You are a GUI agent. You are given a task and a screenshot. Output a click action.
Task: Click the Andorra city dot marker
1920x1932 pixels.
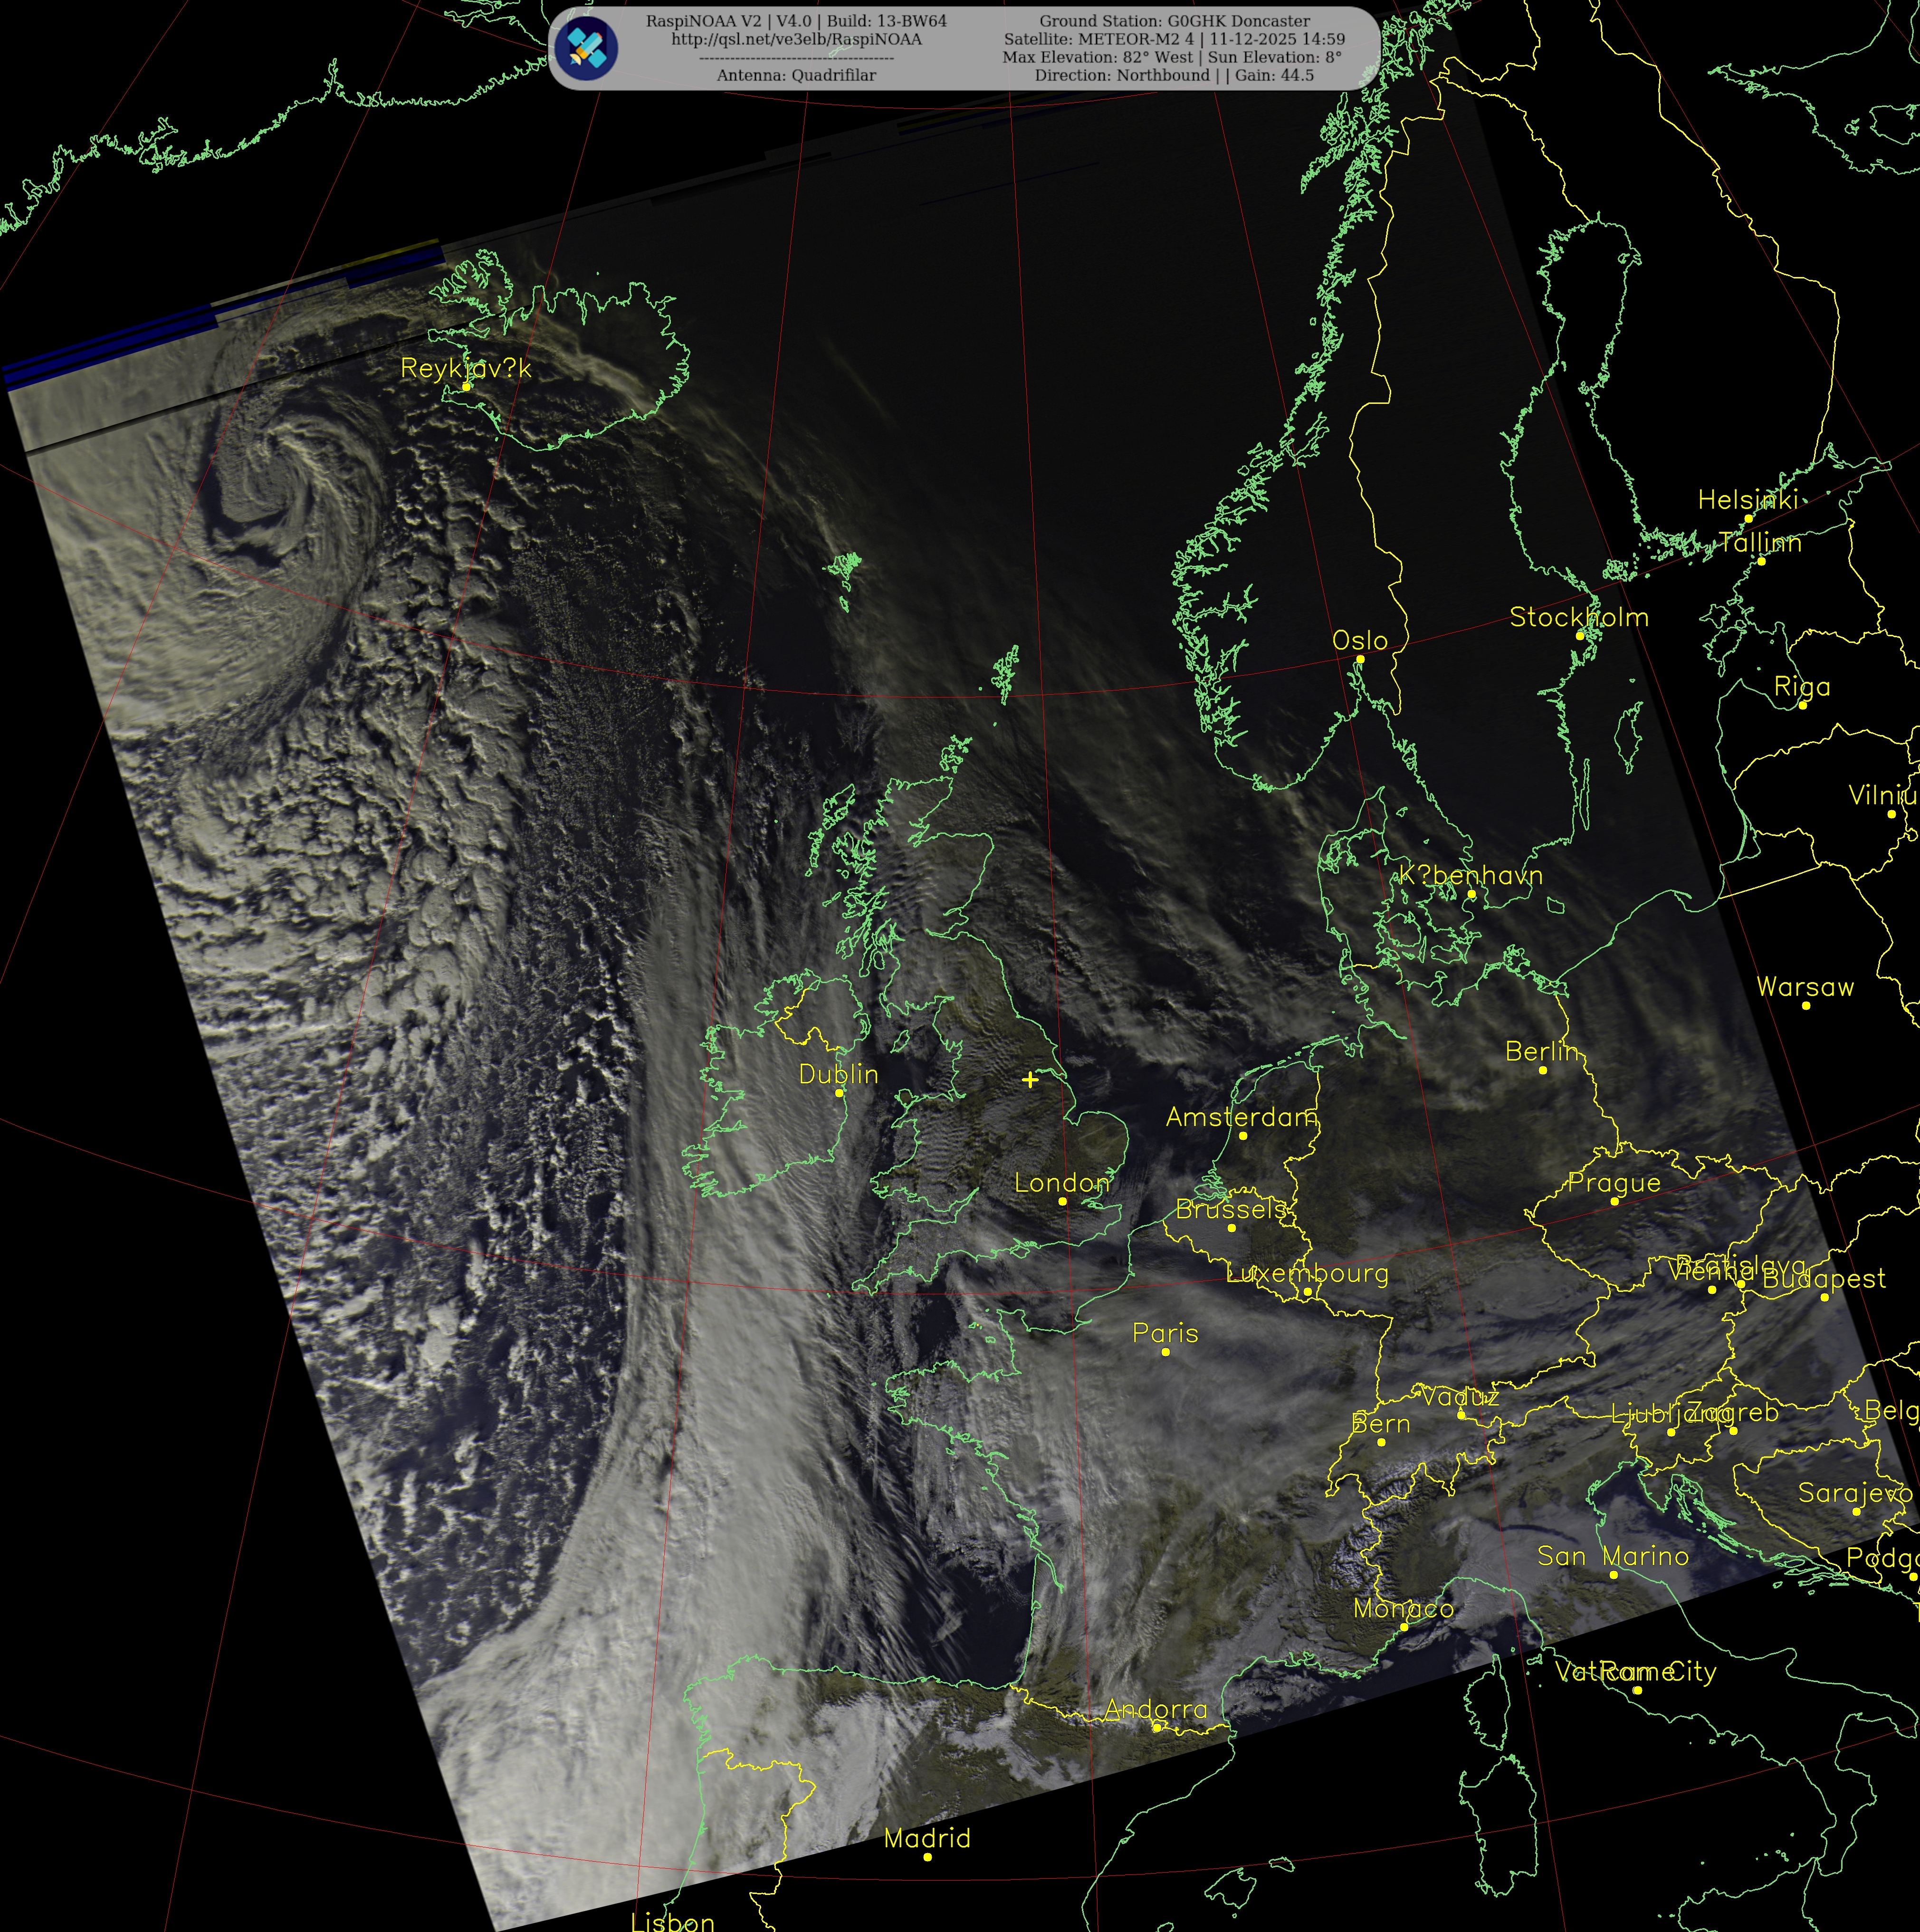point(1157,1727)
